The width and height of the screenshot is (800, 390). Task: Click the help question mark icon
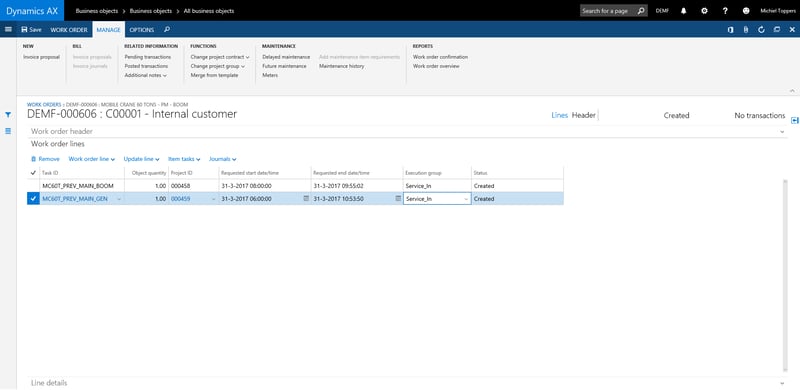[725, 11]
